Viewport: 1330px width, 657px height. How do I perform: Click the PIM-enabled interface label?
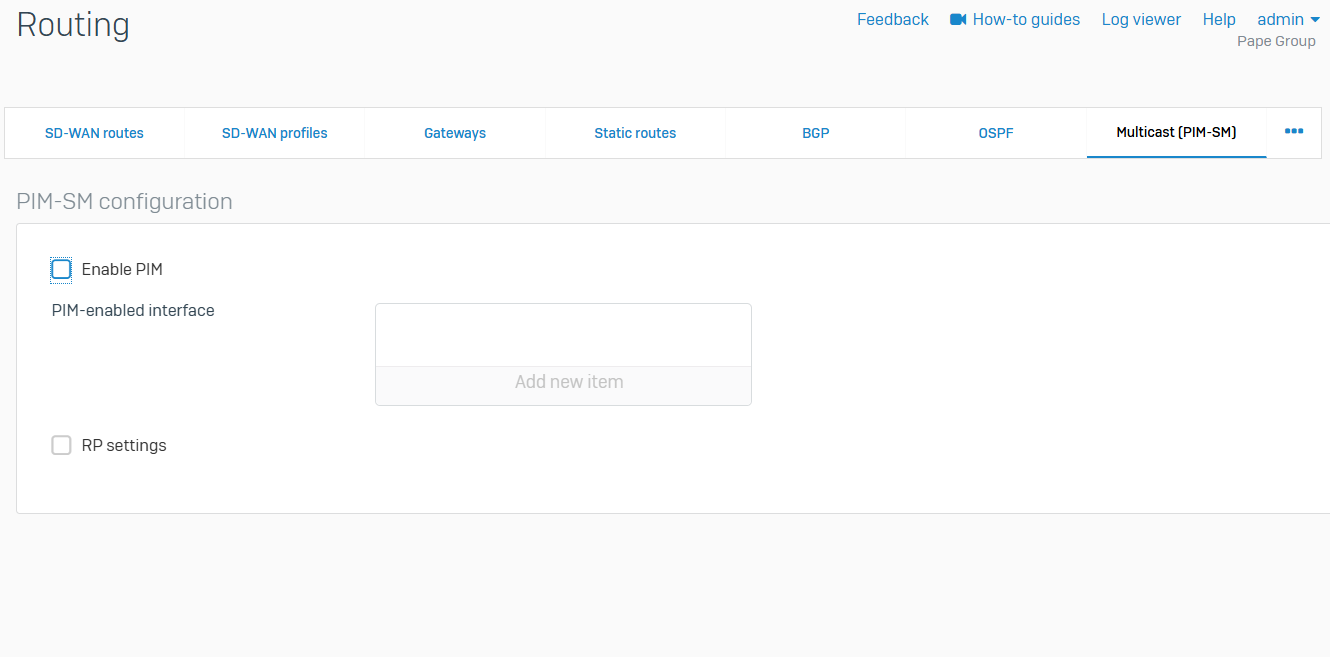tap(133, 310)
